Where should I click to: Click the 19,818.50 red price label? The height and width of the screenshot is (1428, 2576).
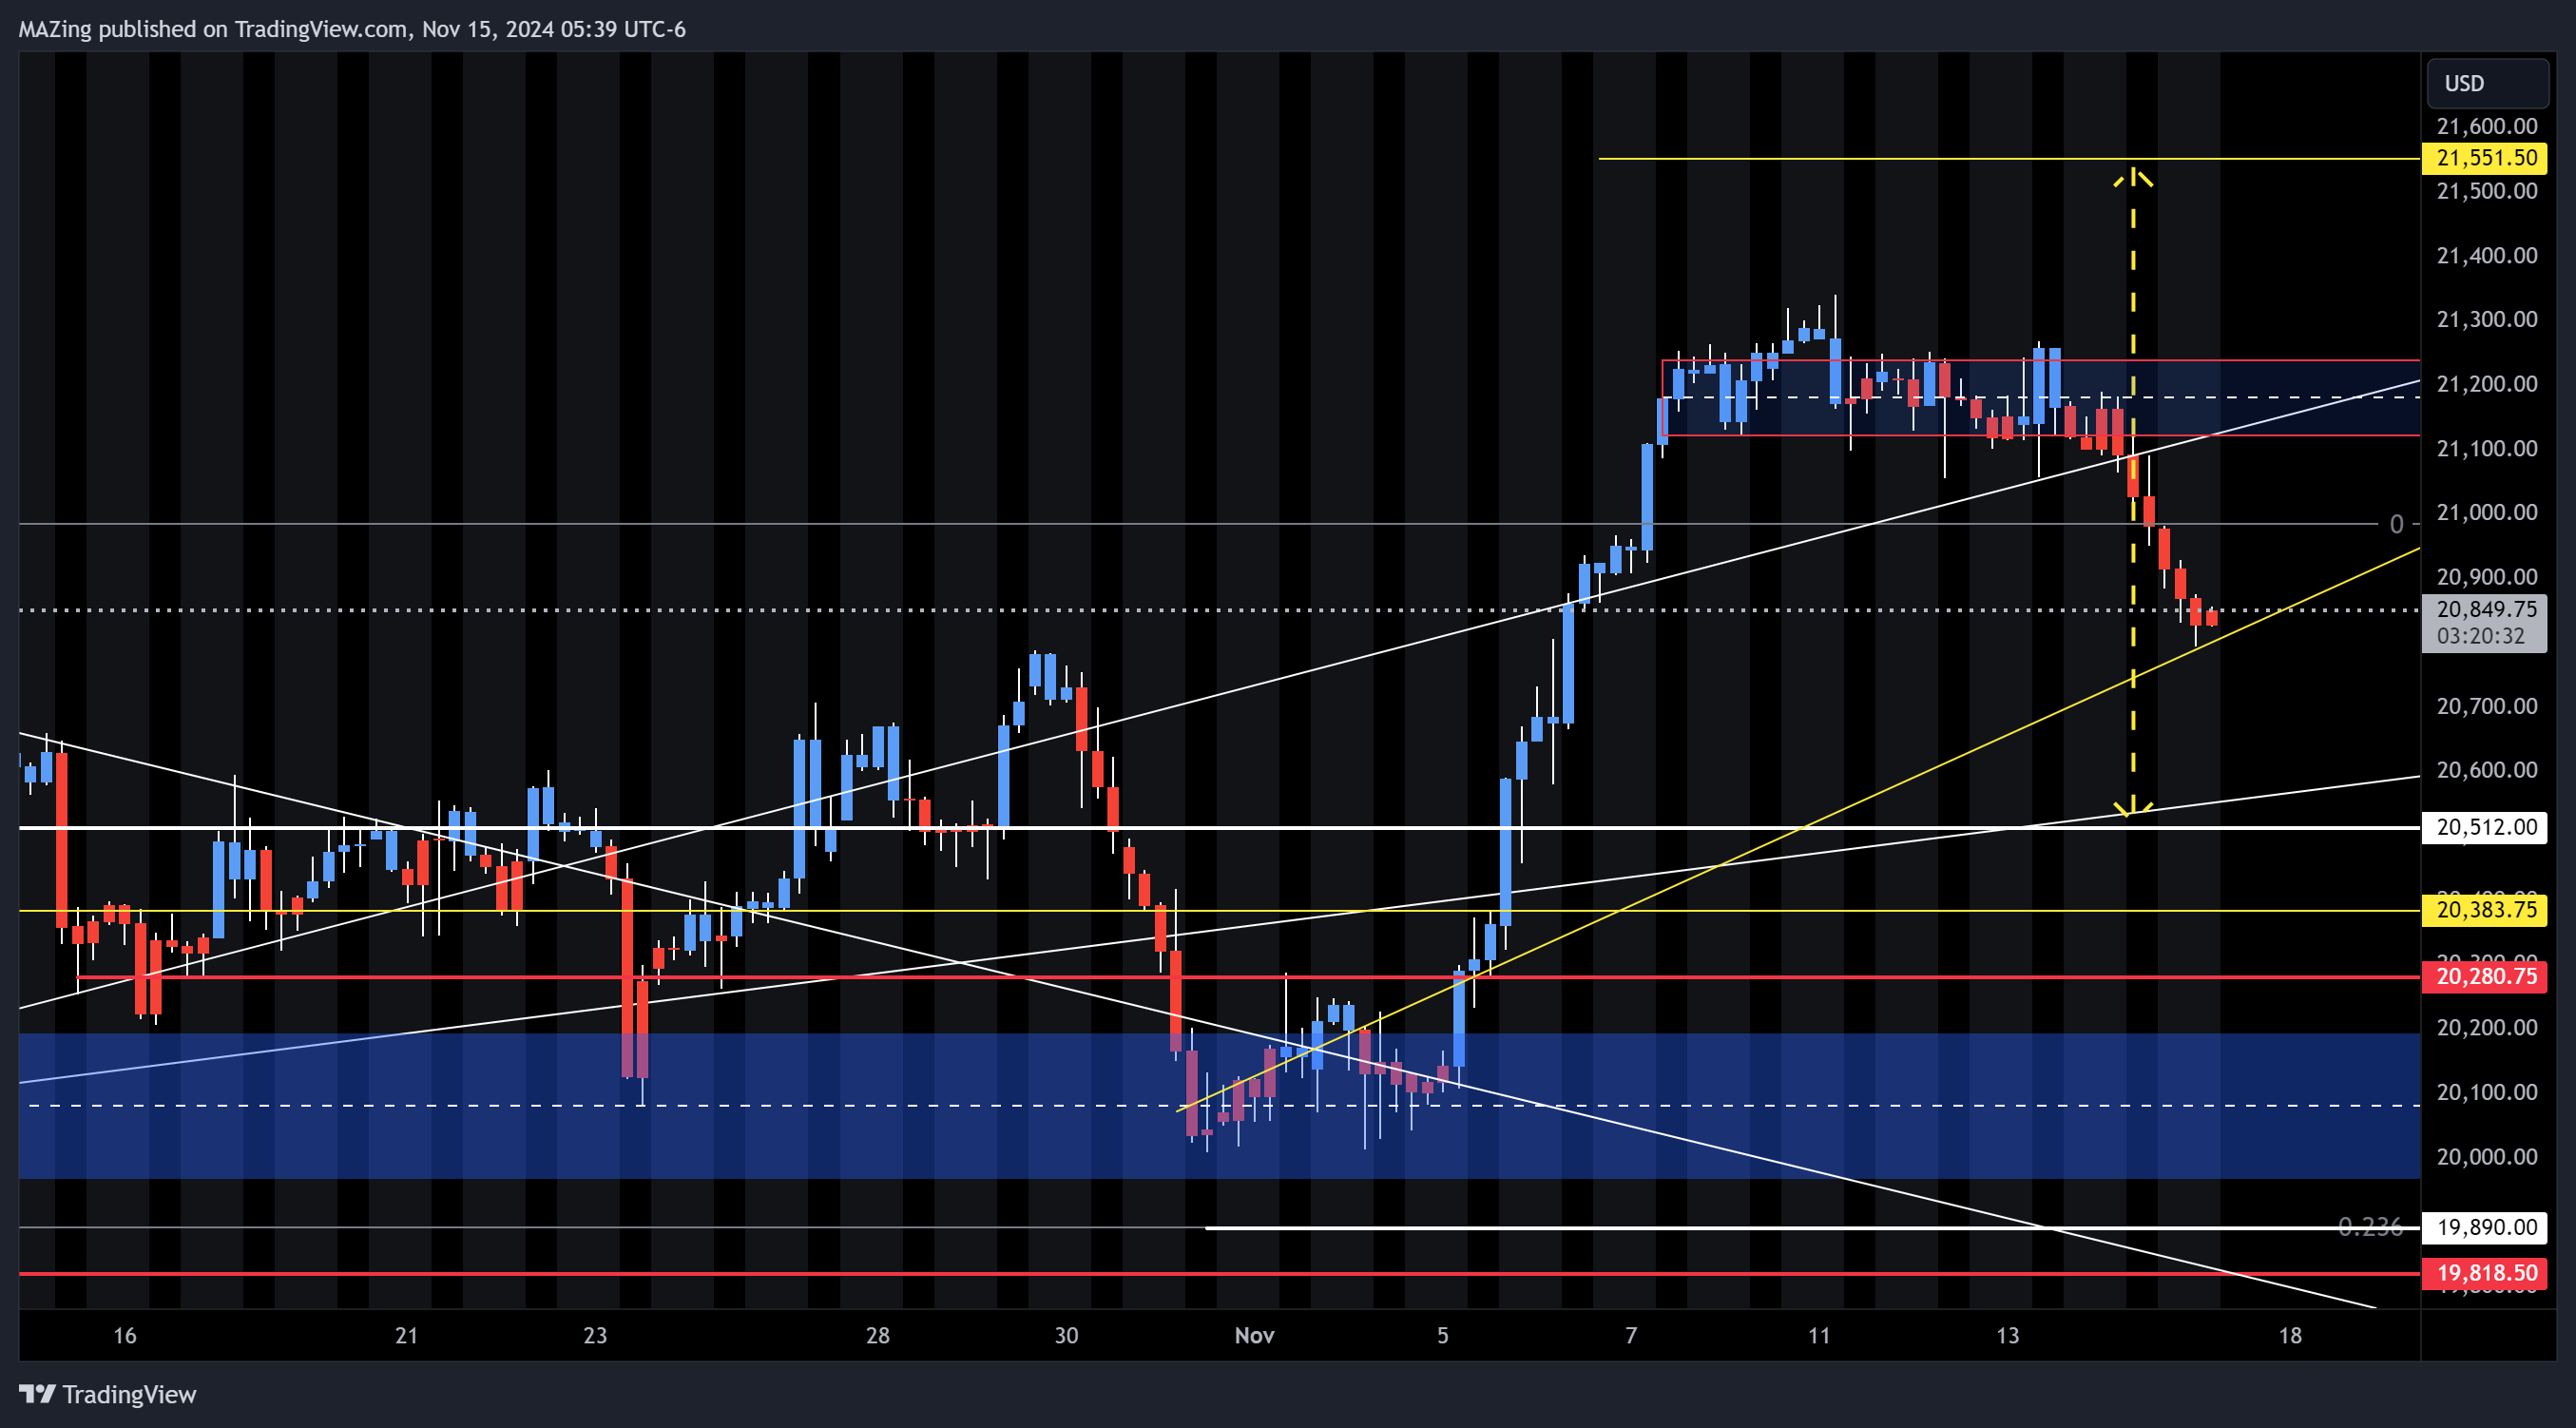[2485, 1273]
